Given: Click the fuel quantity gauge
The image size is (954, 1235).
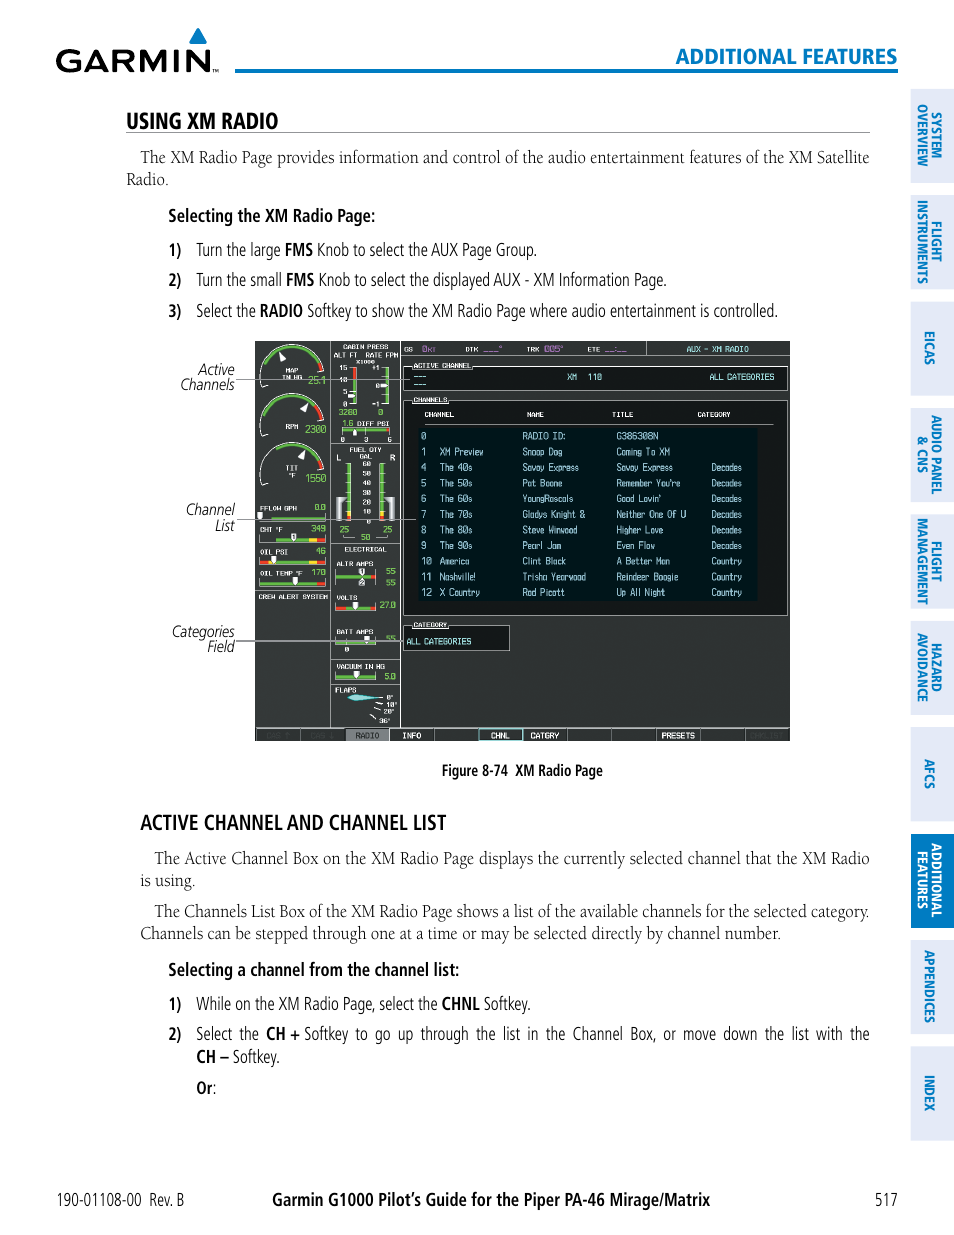Looking at the screenshot, I should click(365, 490).
